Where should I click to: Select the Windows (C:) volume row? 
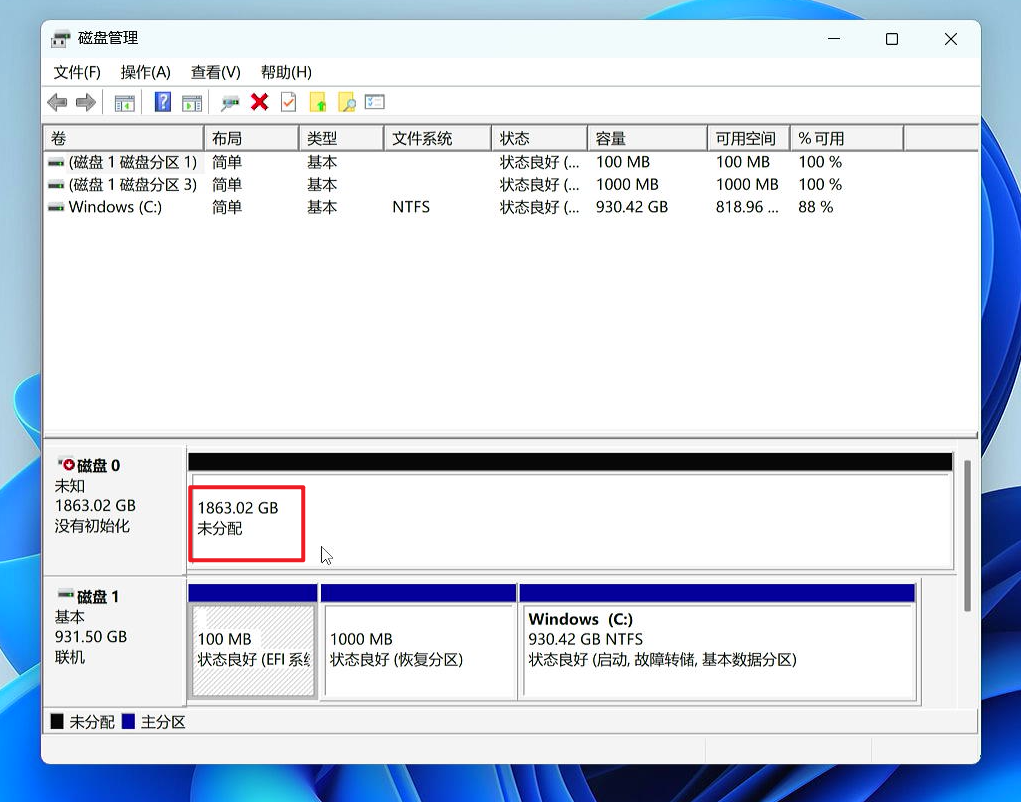click(510, 207)
